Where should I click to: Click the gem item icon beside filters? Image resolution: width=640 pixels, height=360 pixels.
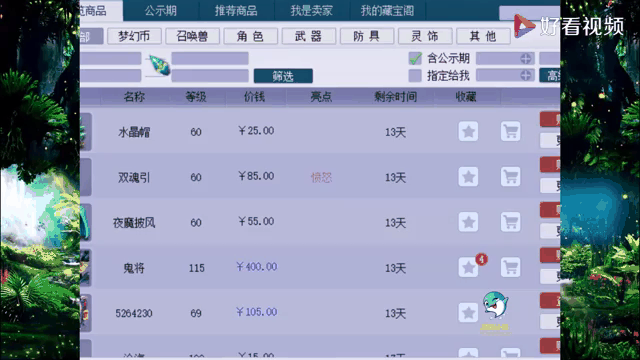click(x=160, y=66)
